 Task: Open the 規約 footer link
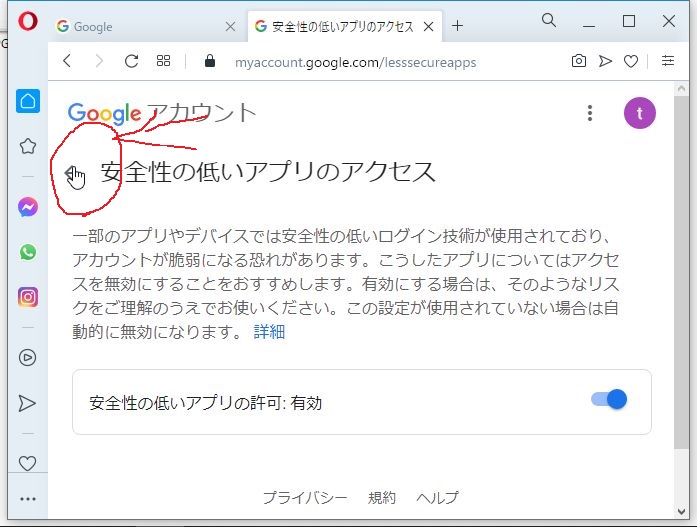382,498
